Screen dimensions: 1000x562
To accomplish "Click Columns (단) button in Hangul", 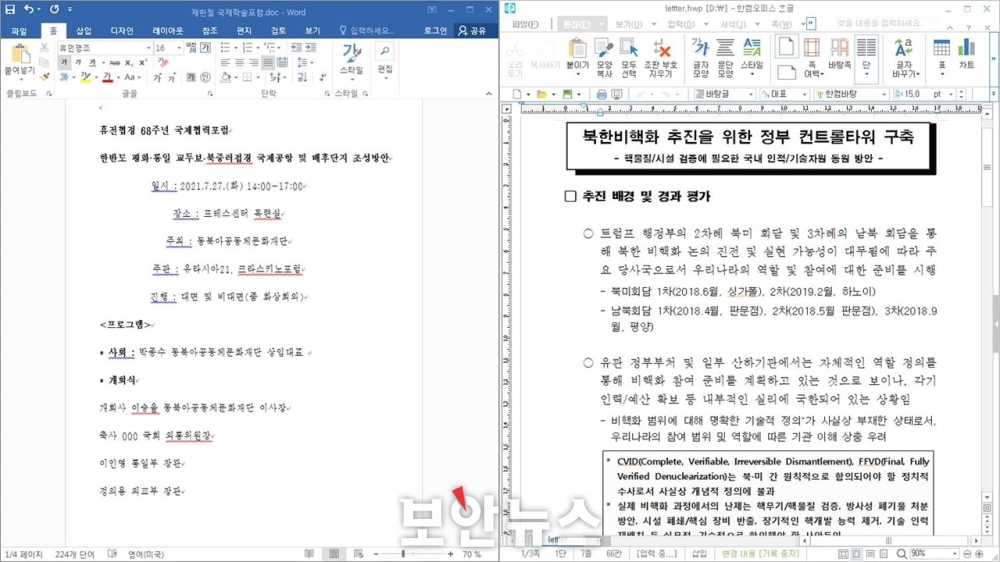I will coord(866,57).
